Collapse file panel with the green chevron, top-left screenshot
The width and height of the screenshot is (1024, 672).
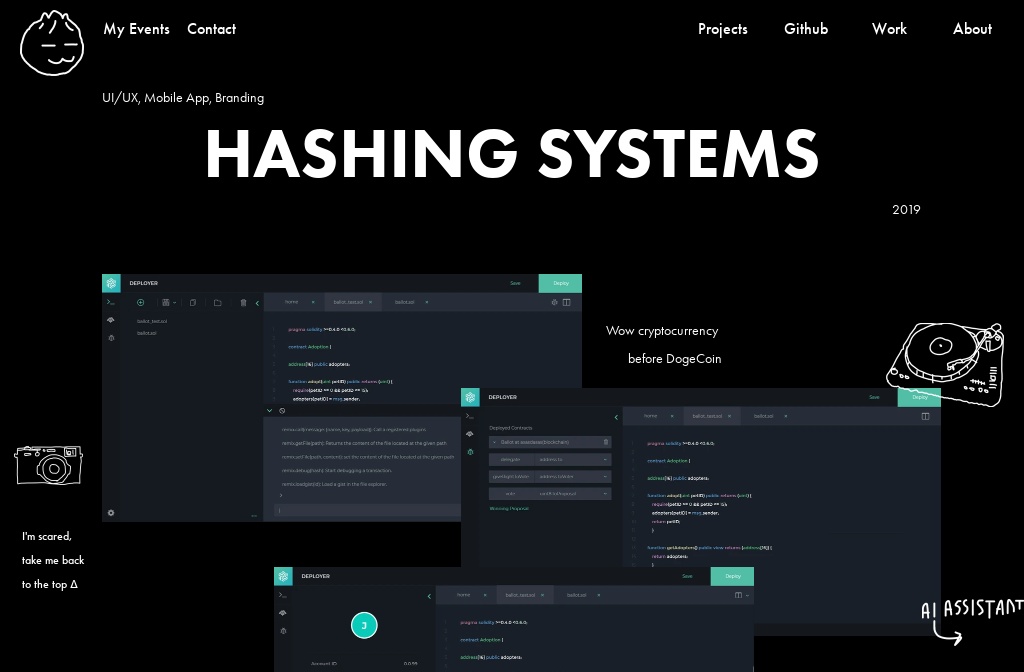(257, 303)
